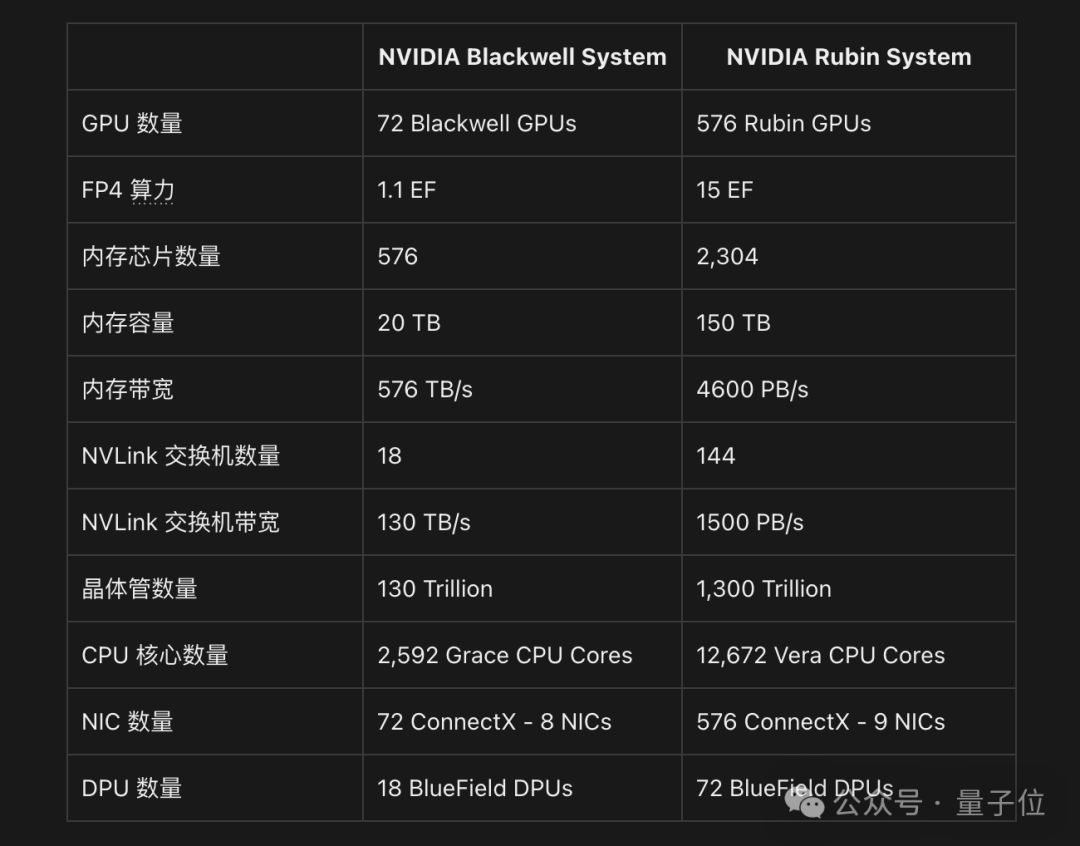The width and height of the screenshot is (1080, 846).
Task: Select the 576 Rubin GPUs cell
Action: click(783, 123)
